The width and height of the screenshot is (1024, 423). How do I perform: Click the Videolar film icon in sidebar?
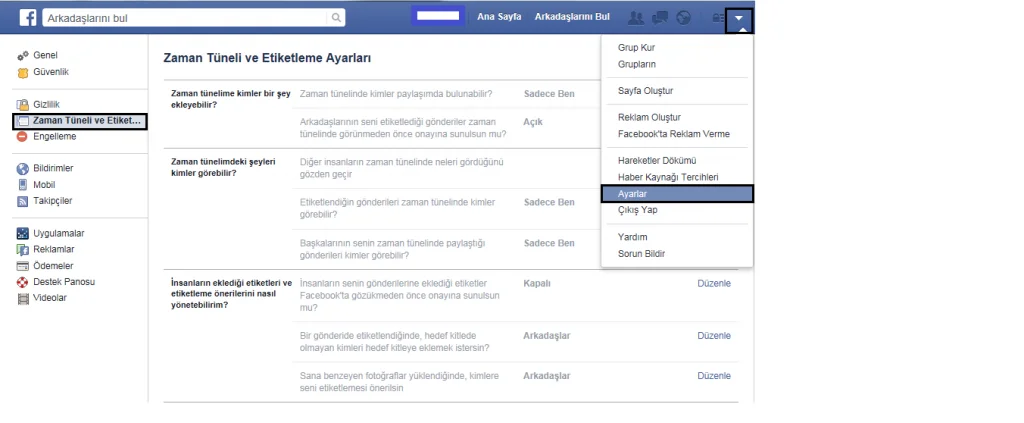(x=22, y=298)
